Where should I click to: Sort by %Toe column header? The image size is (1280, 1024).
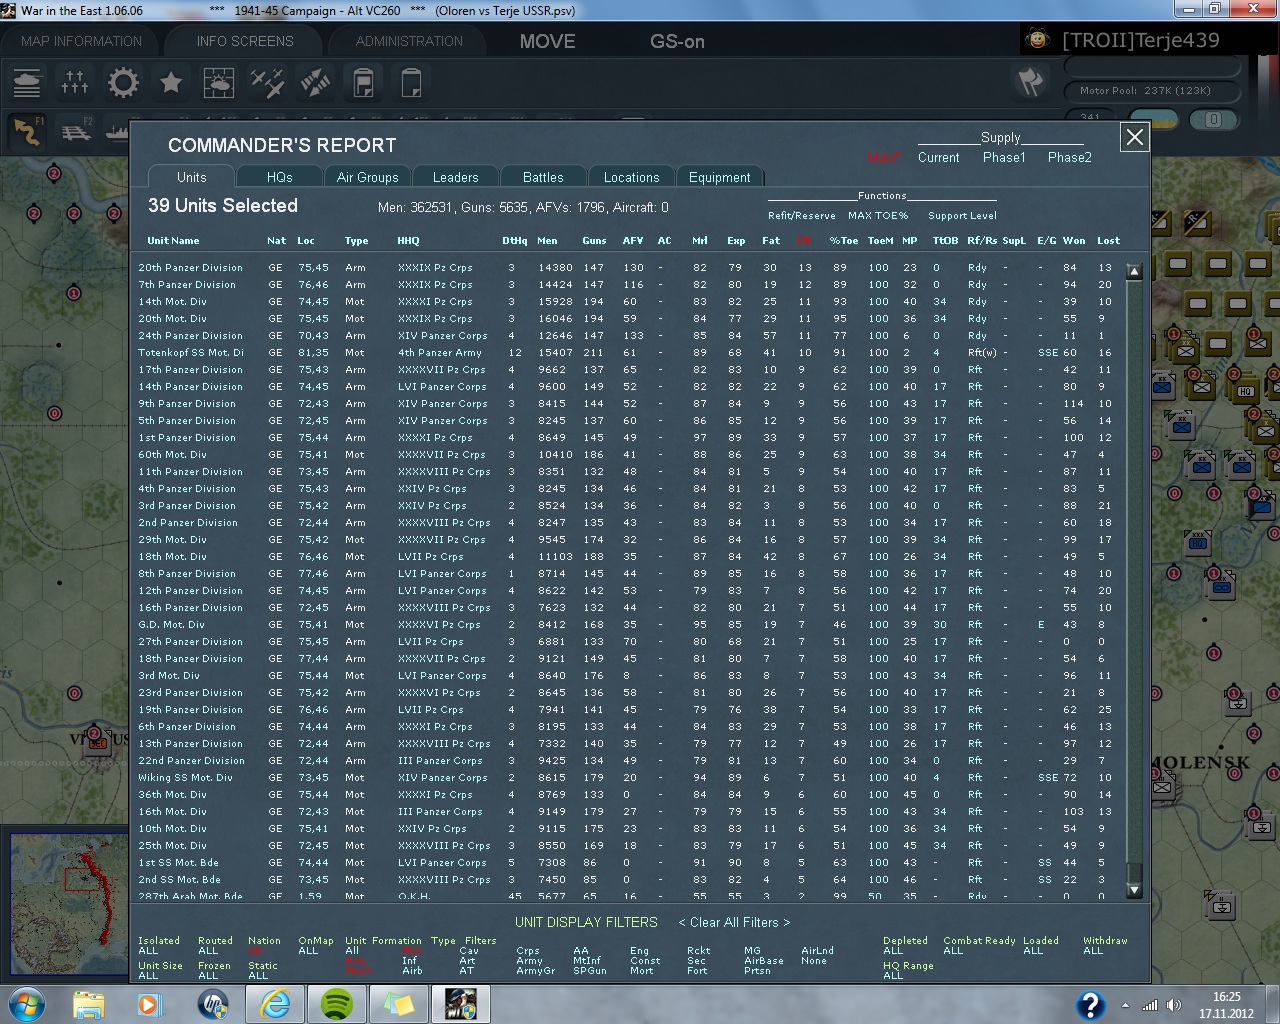tap(844, 241)
